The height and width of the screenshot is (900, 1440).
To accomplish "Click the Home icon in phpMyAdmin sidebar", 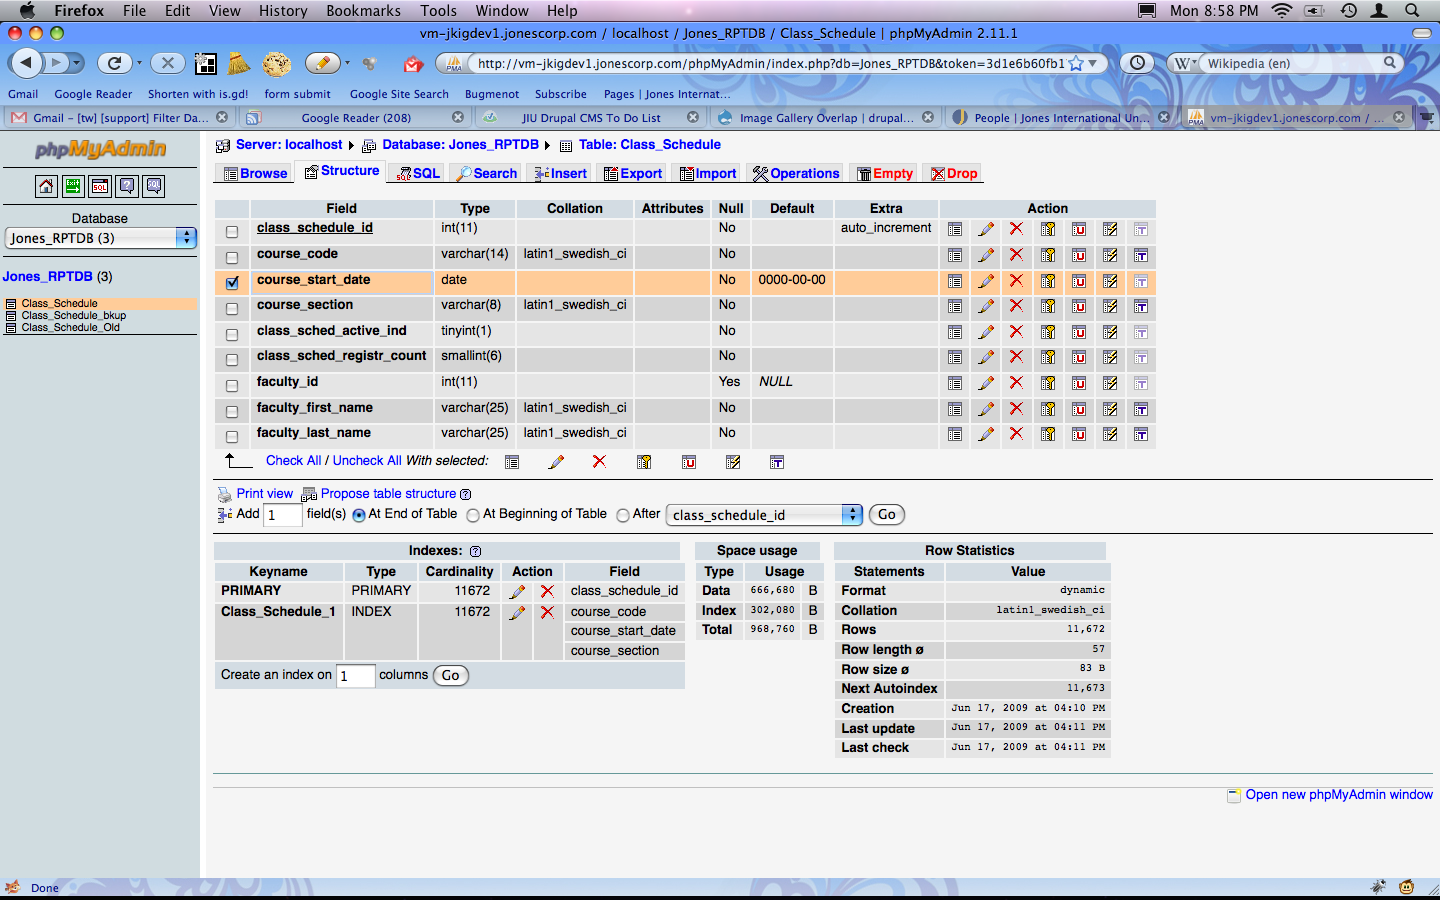I will (46, 186).
